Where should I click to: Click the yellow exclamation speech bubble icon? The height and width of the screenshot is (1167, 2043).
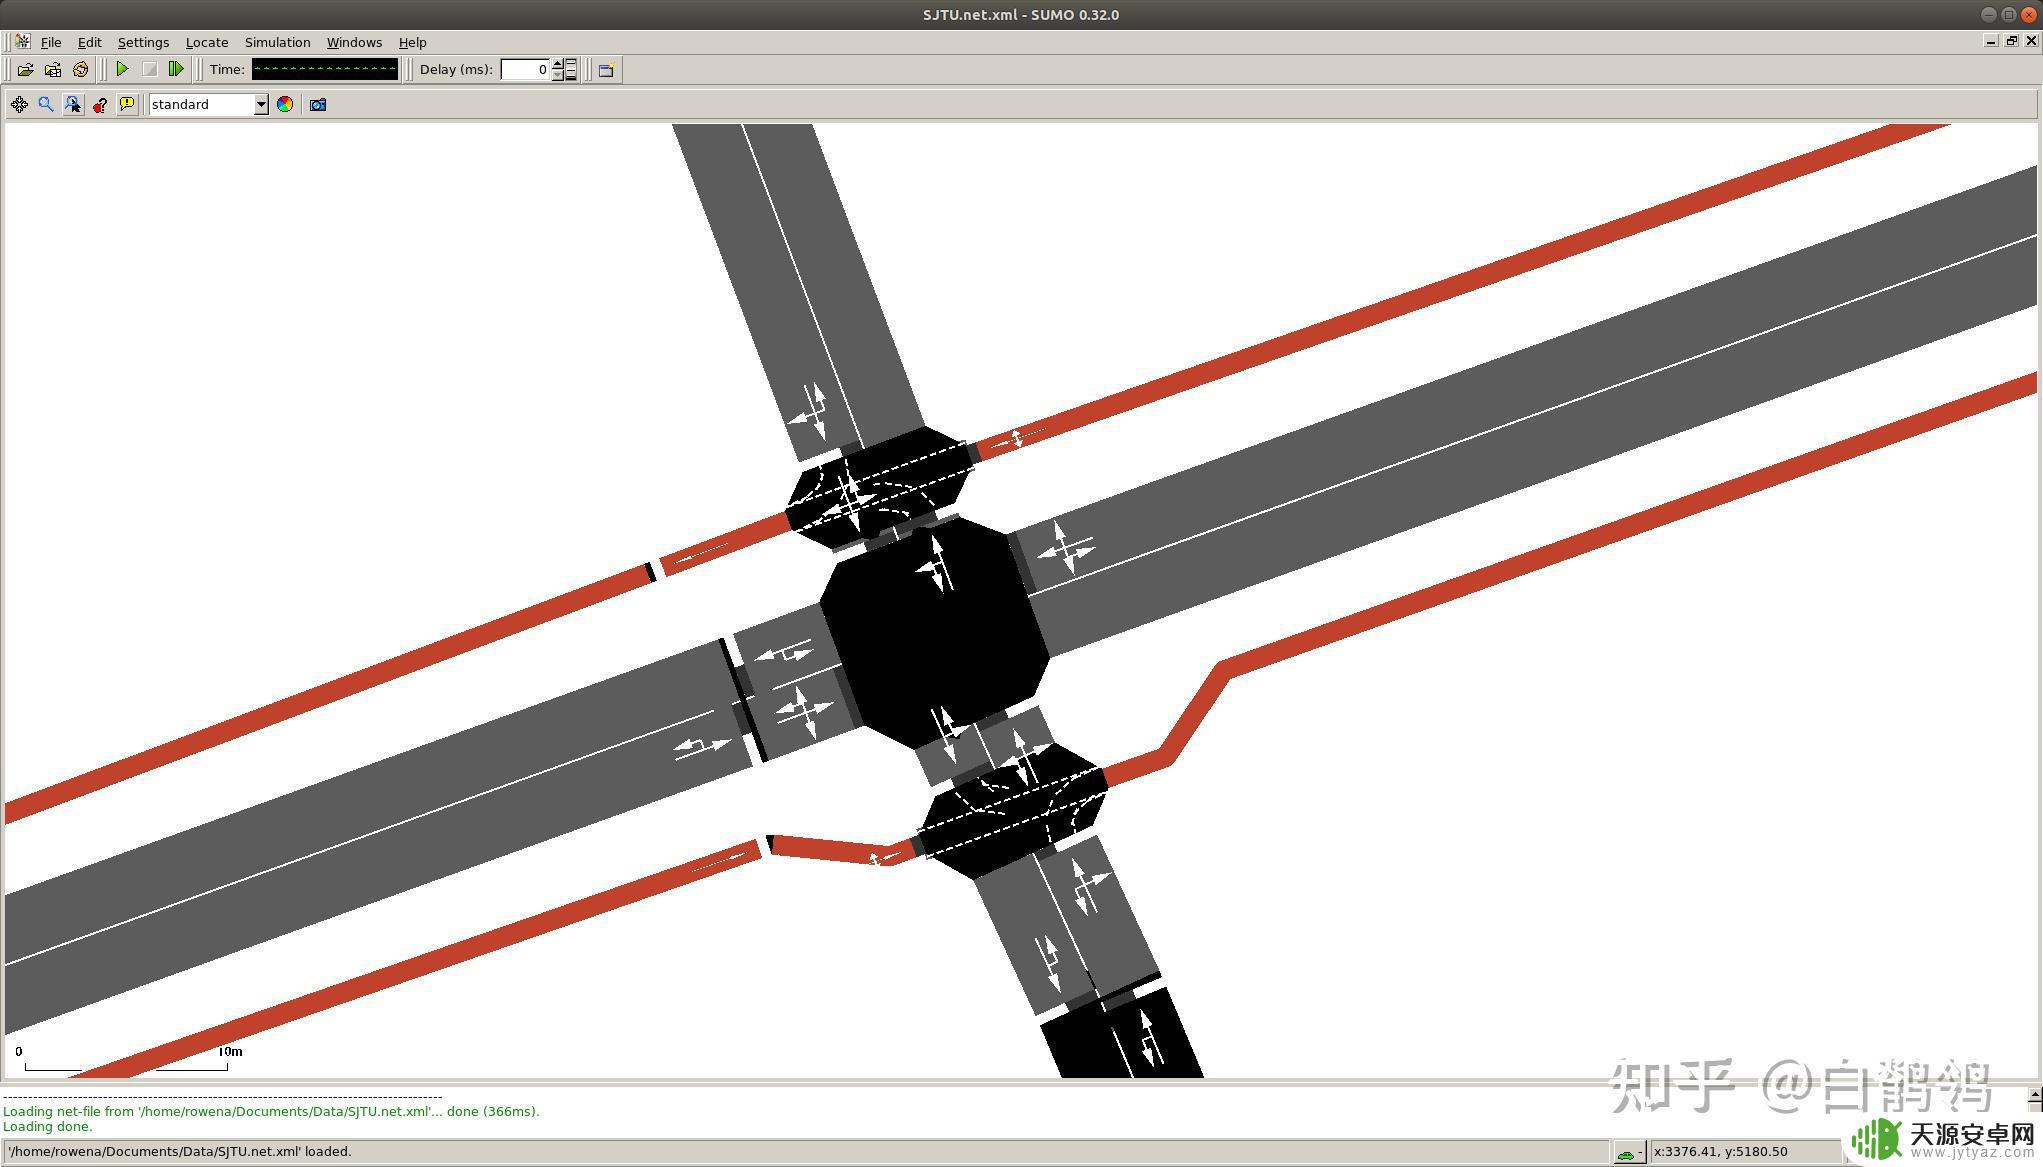[127, 104]
